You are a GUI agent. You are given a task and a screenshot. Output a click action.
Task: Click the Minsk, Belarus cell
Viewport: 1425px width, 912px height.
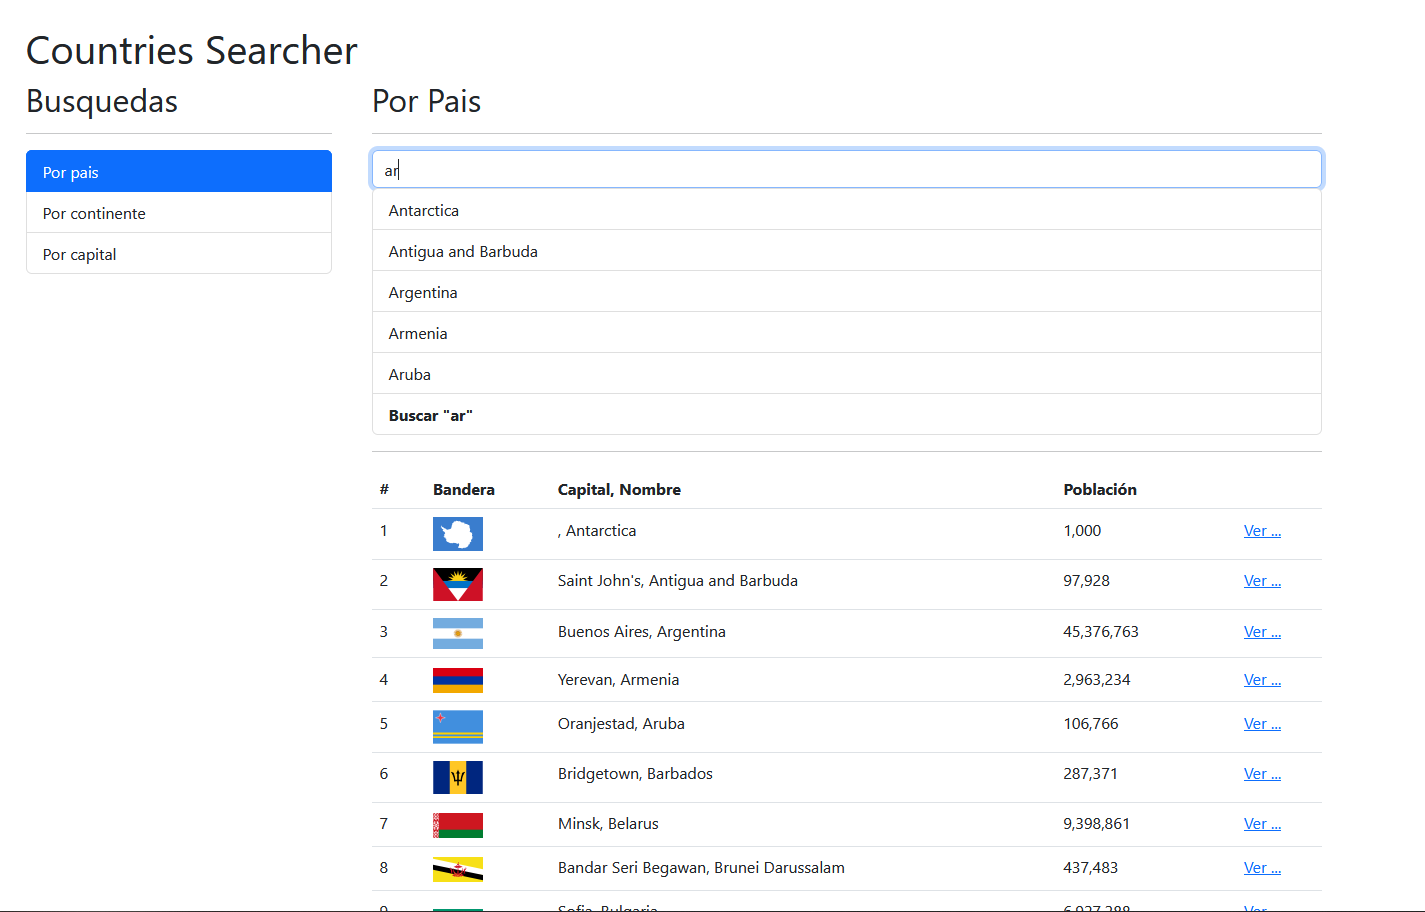click(x=608, y=824)
